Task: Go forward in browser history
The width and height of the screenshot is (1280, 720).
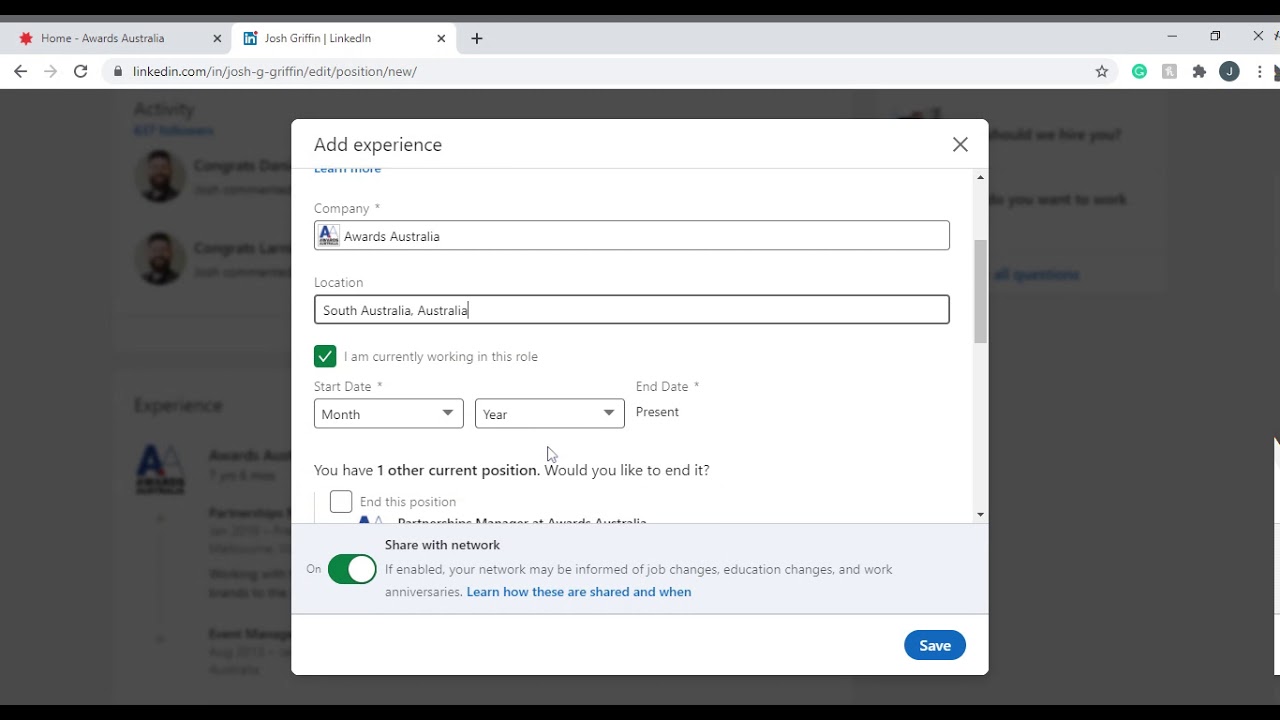Action: pyautogui.click(x=51, y=71)
